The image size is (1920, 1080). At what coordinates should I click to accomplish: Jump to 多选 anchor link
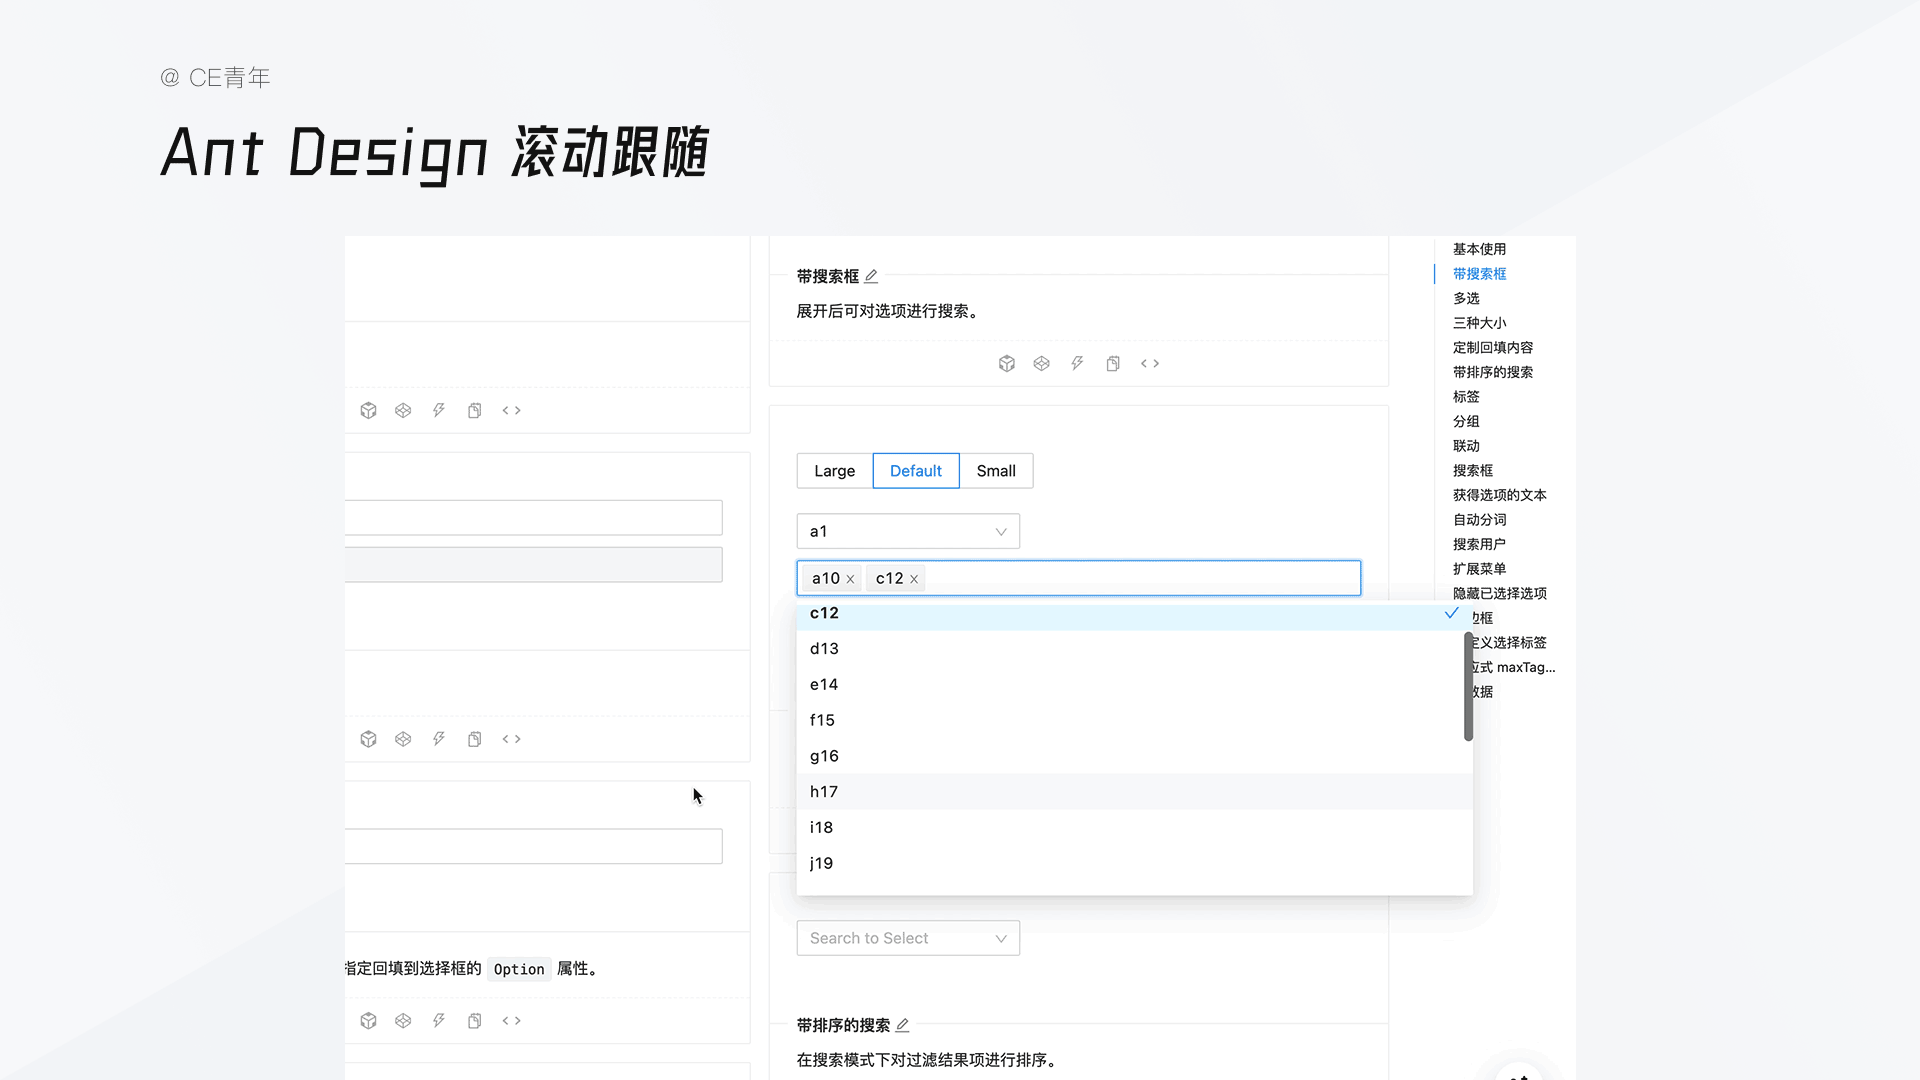click(1466, 299)
